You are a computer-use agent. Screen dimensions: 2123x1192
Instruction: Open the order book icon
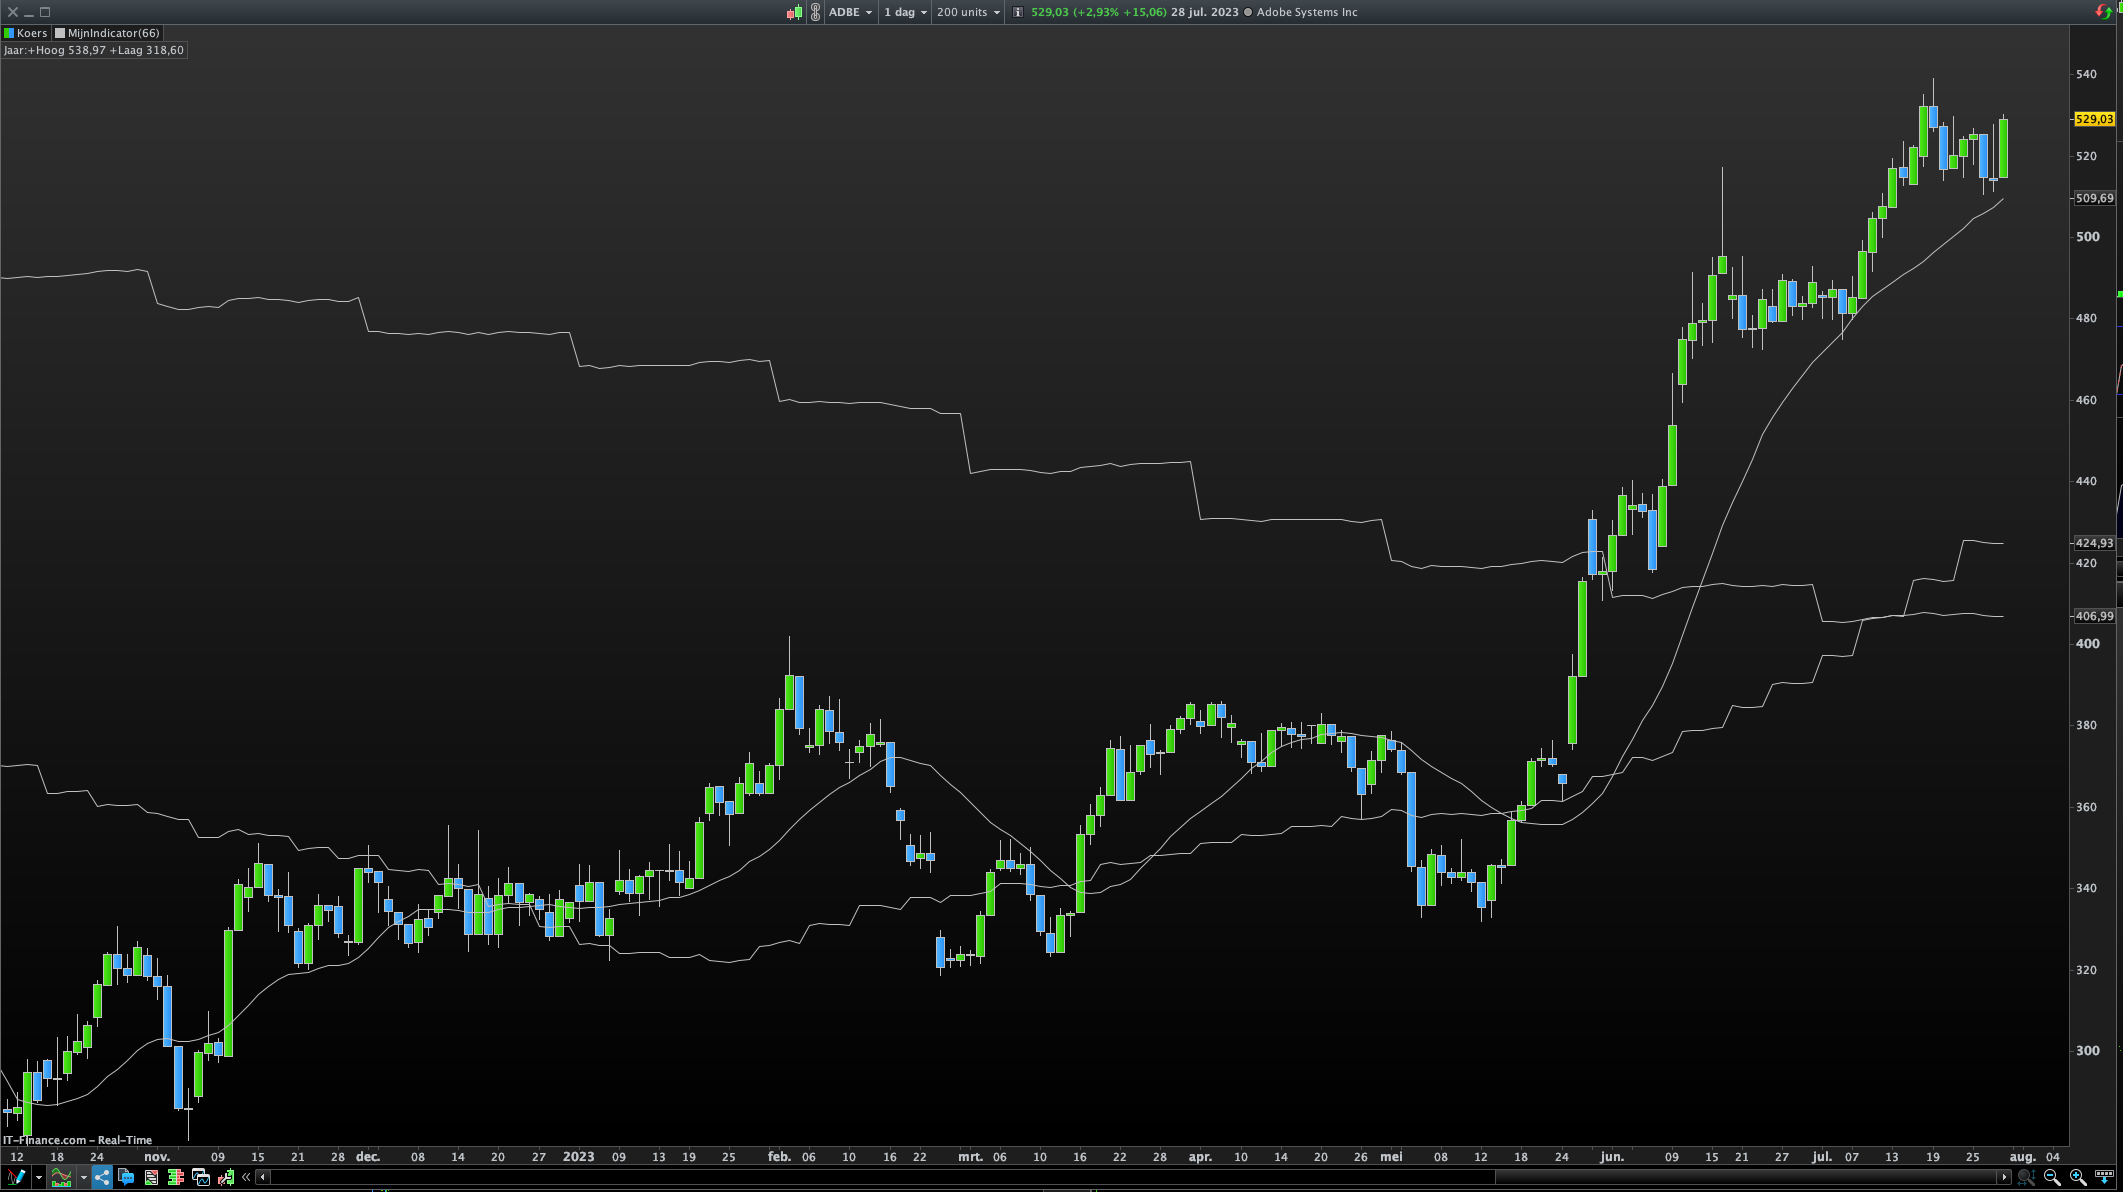click(x=176, y=1177)
